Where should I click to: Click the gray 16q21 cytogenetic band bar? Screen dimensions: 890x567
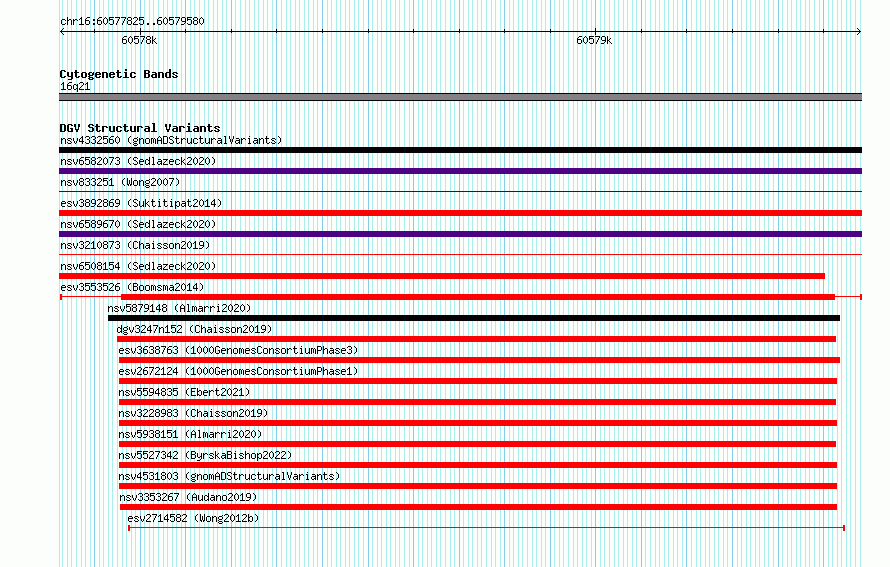pos(460,97)
